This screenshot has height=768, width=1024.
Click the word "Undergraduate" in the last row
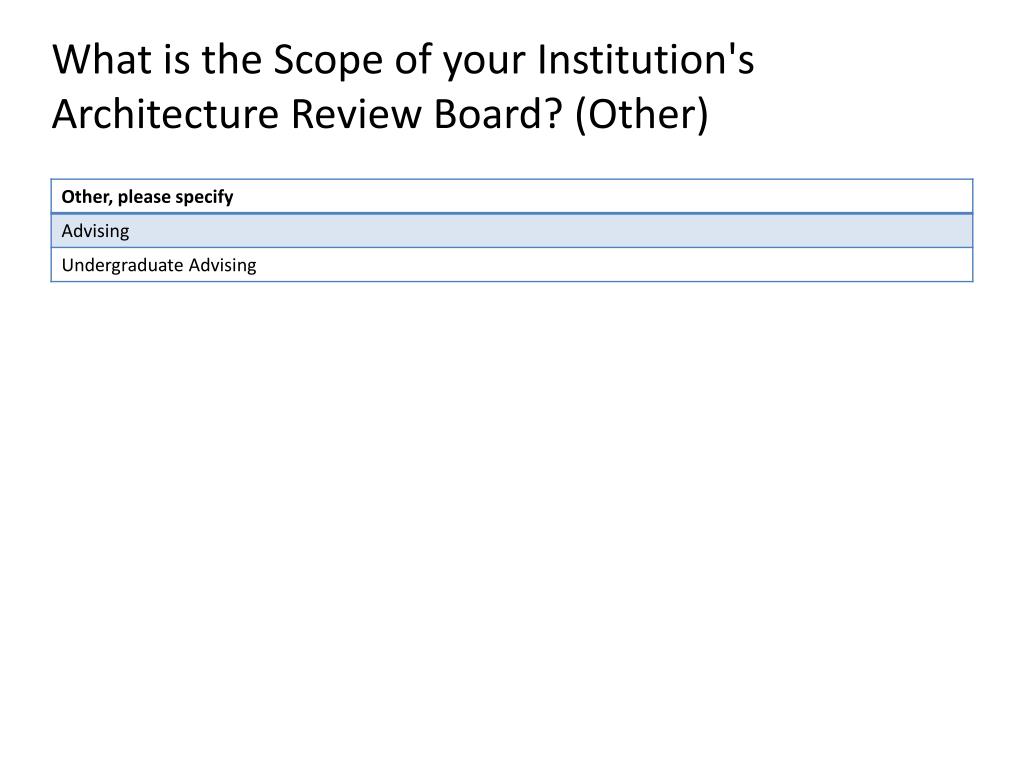point(122,266)
